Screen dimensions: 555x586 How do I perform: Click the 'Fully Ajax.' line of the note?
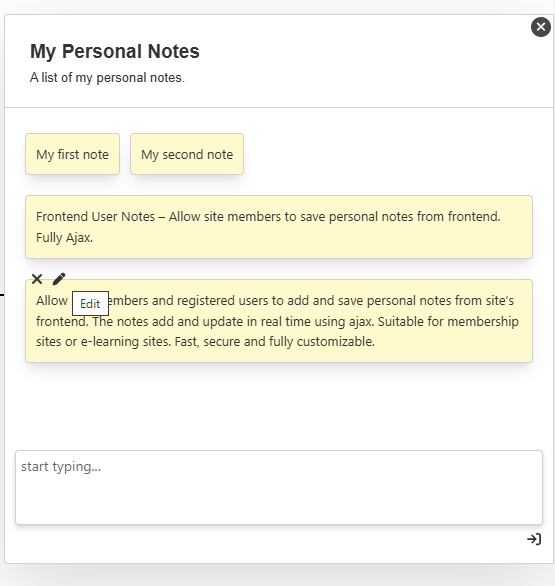pos(64,238)
